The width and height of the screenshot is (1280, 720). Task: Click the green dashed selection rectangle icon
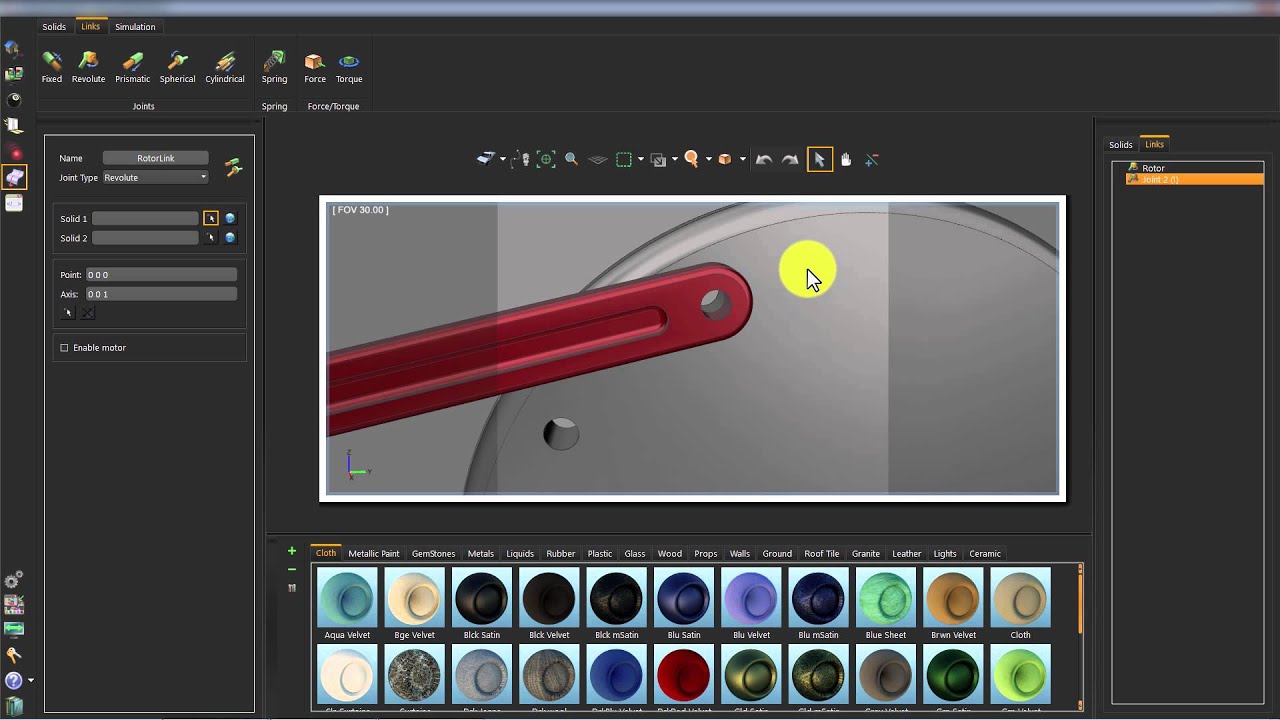coord(624,159)
